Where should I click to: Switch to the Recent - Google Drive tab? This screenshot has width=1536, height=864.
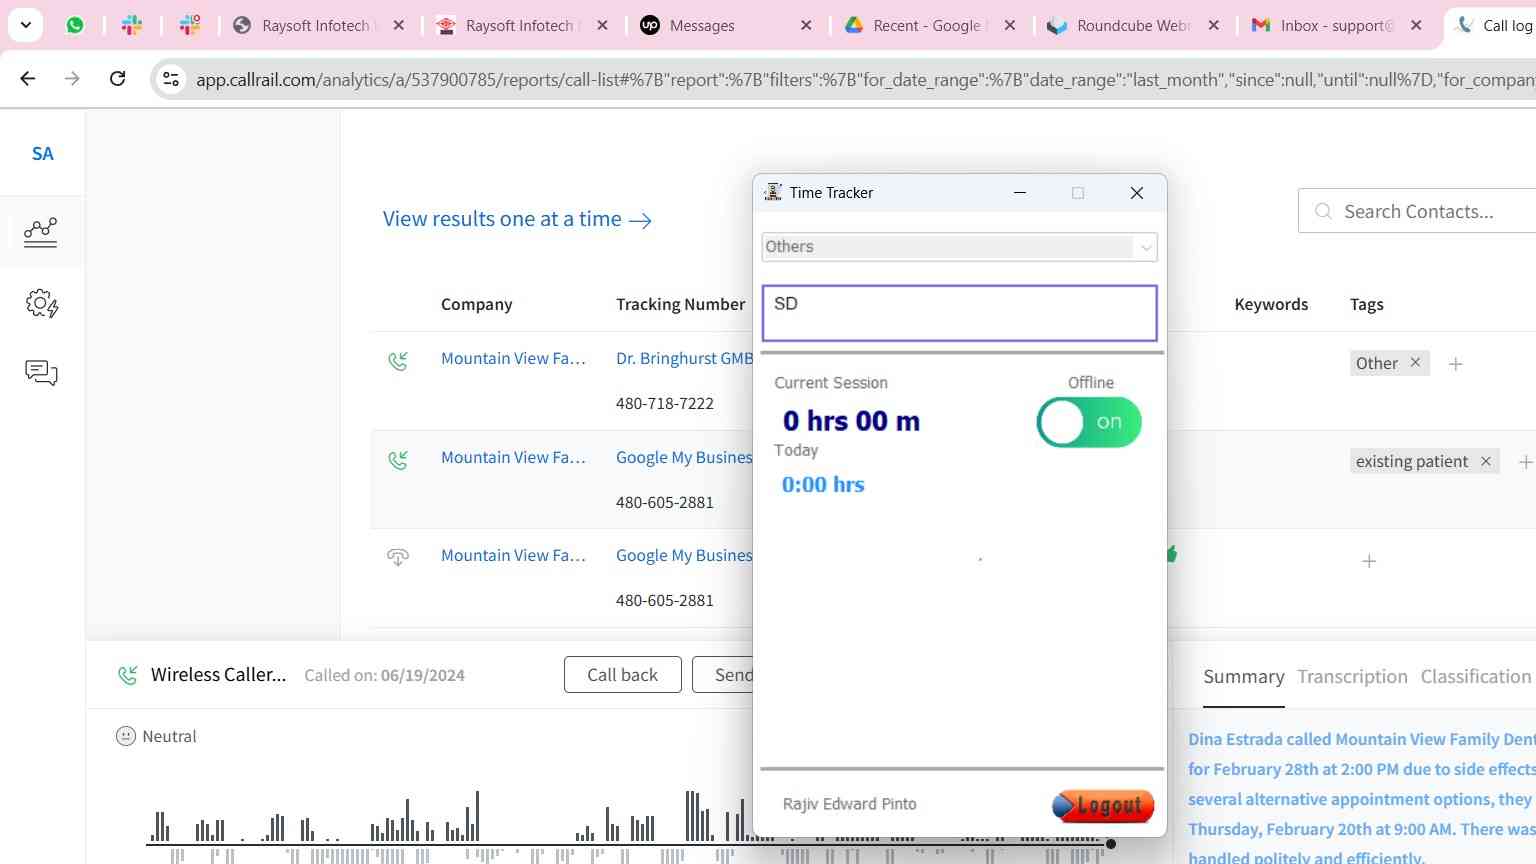pos(930,25)
